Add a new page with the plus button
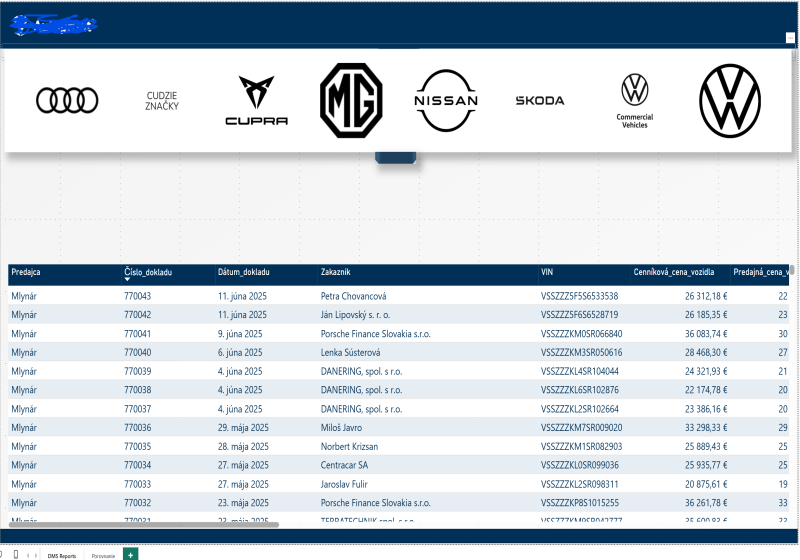800x560 pixels. (x=131, y=554)
